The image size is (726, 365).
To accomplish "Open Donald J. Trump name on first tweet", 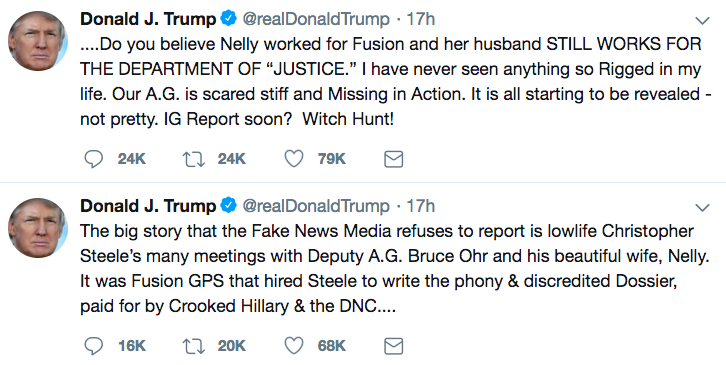I will 148,19.
